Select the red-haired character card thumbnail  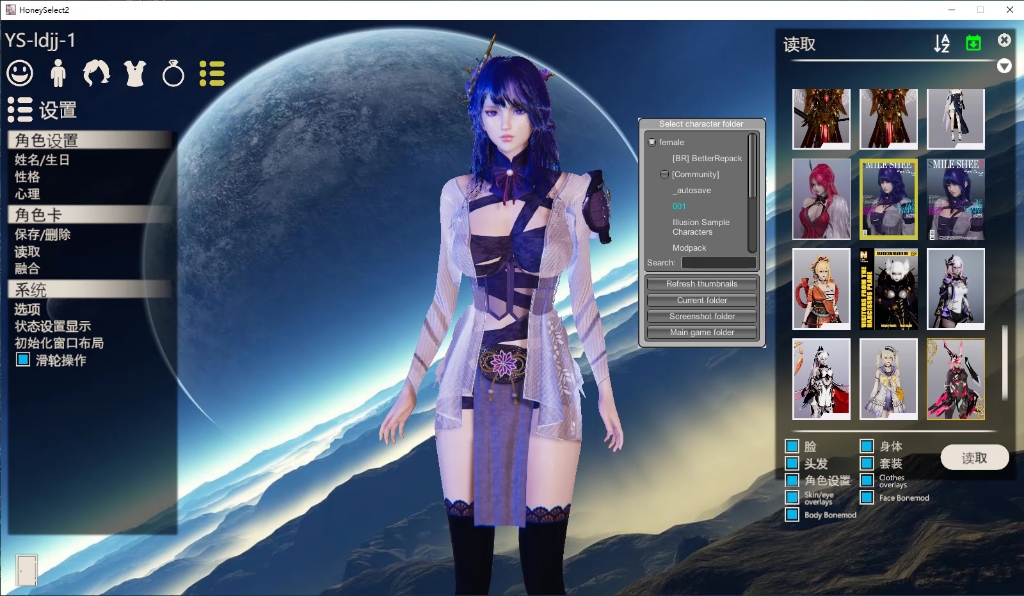(x=821, y=199)
